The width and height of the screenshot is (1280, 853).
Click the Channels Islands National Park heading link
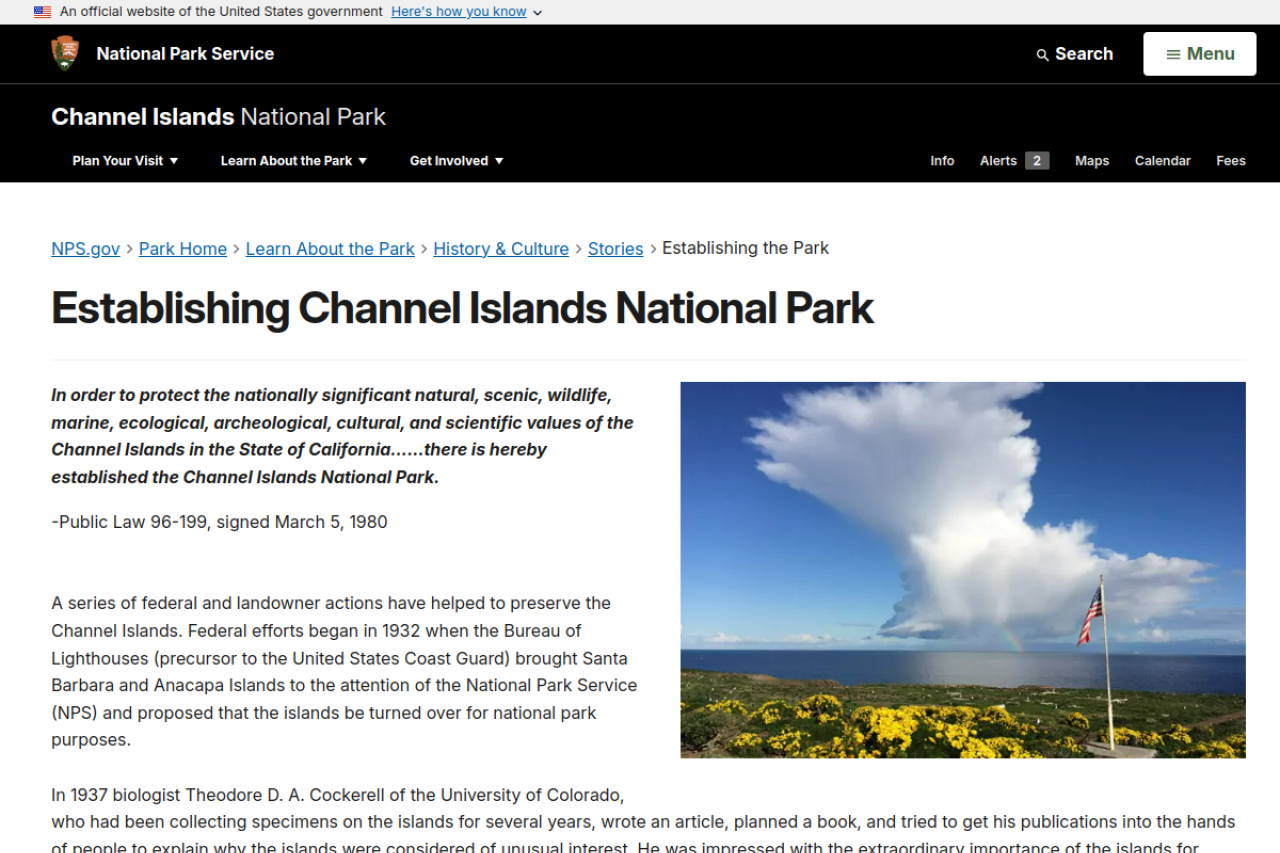[x=218, y=117]
